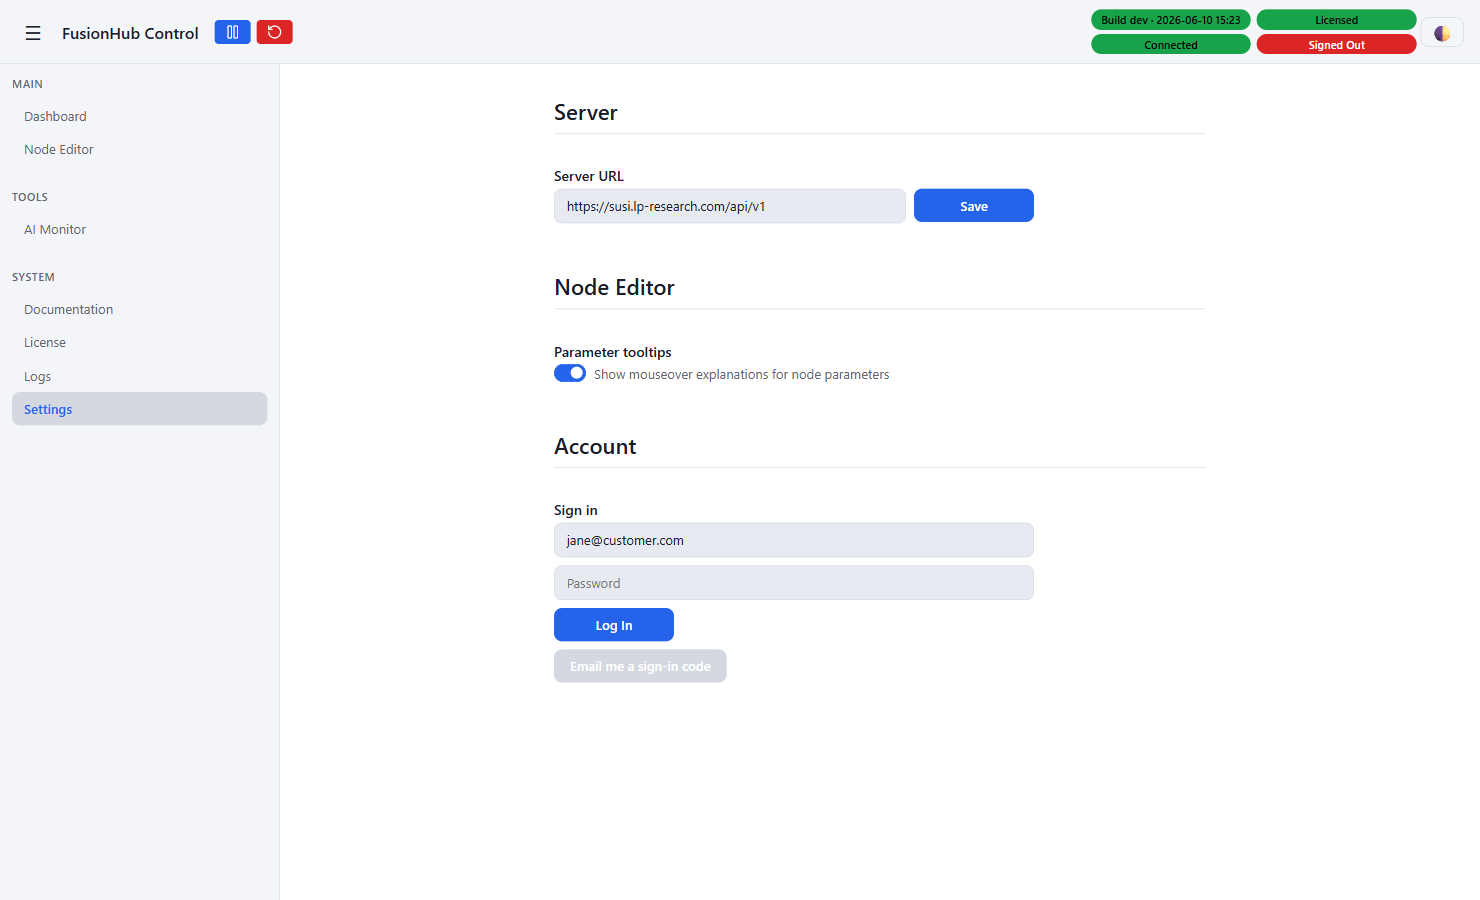Turn off the Parameter tooltips switch

point(570,373)
